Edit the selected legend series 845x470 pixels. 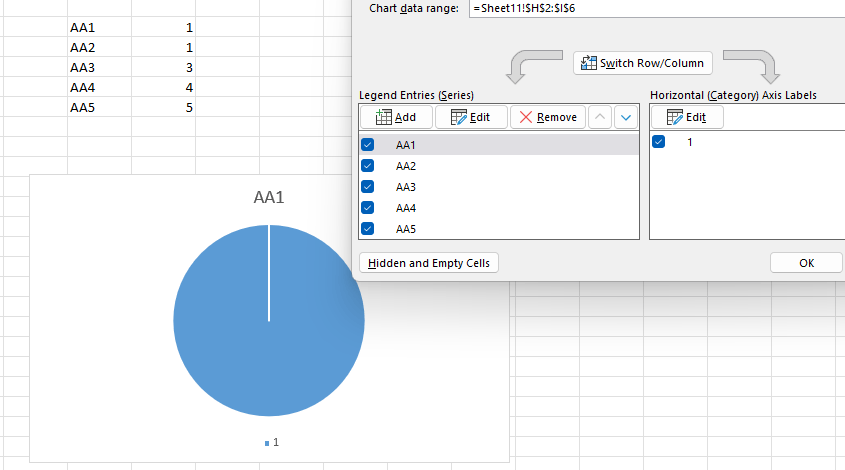(471, 117)
